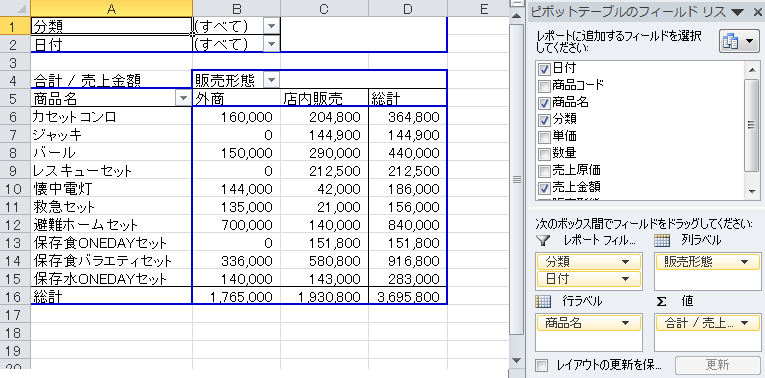Open the field list layout options button
Viewport: 765px width, 378px height.
click(x=739, y=42)
